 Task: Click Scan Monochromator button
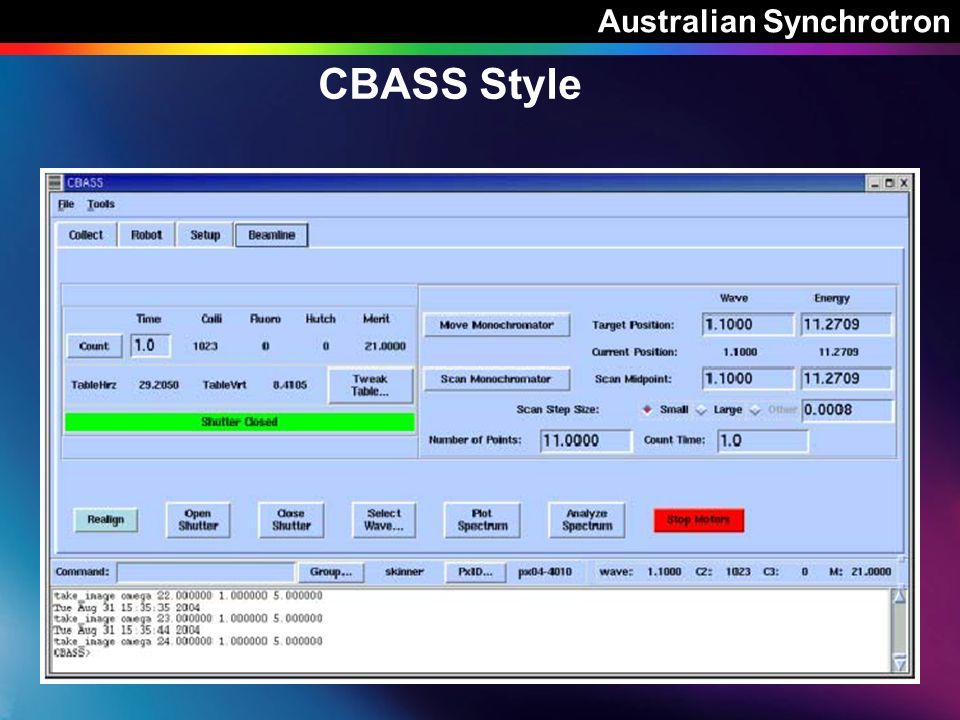click(497, 379)
